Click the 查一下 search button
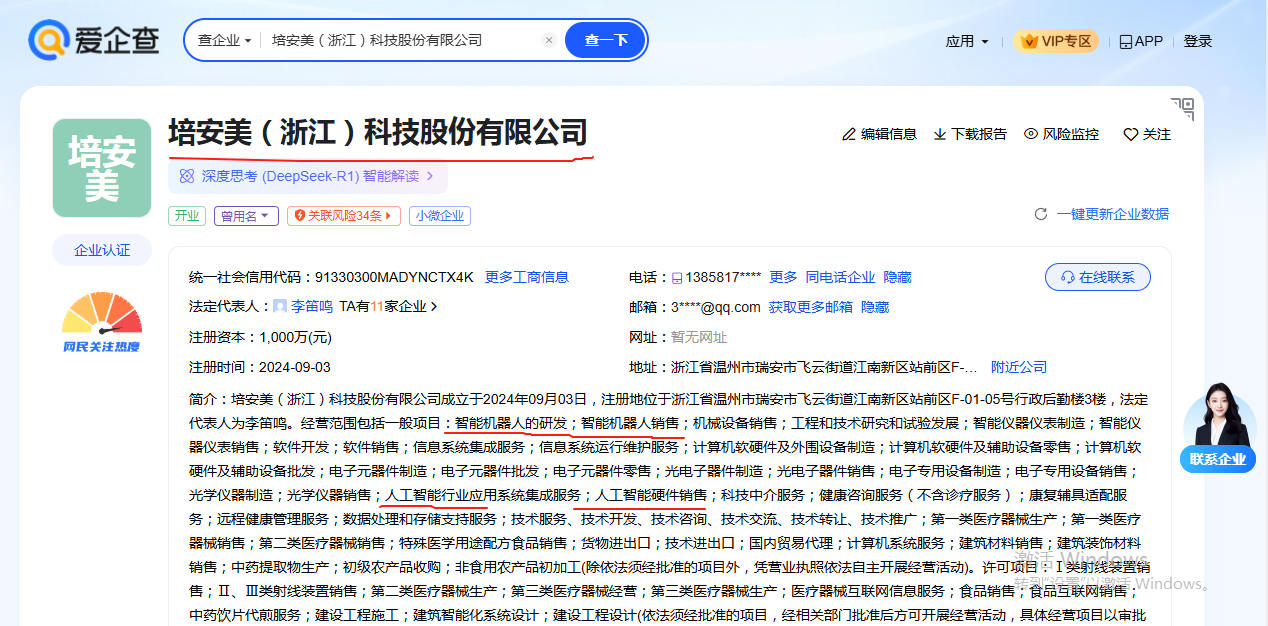The width and height of the screenshot is (1268, 626). pyautogui.click(x=606, y=40)
